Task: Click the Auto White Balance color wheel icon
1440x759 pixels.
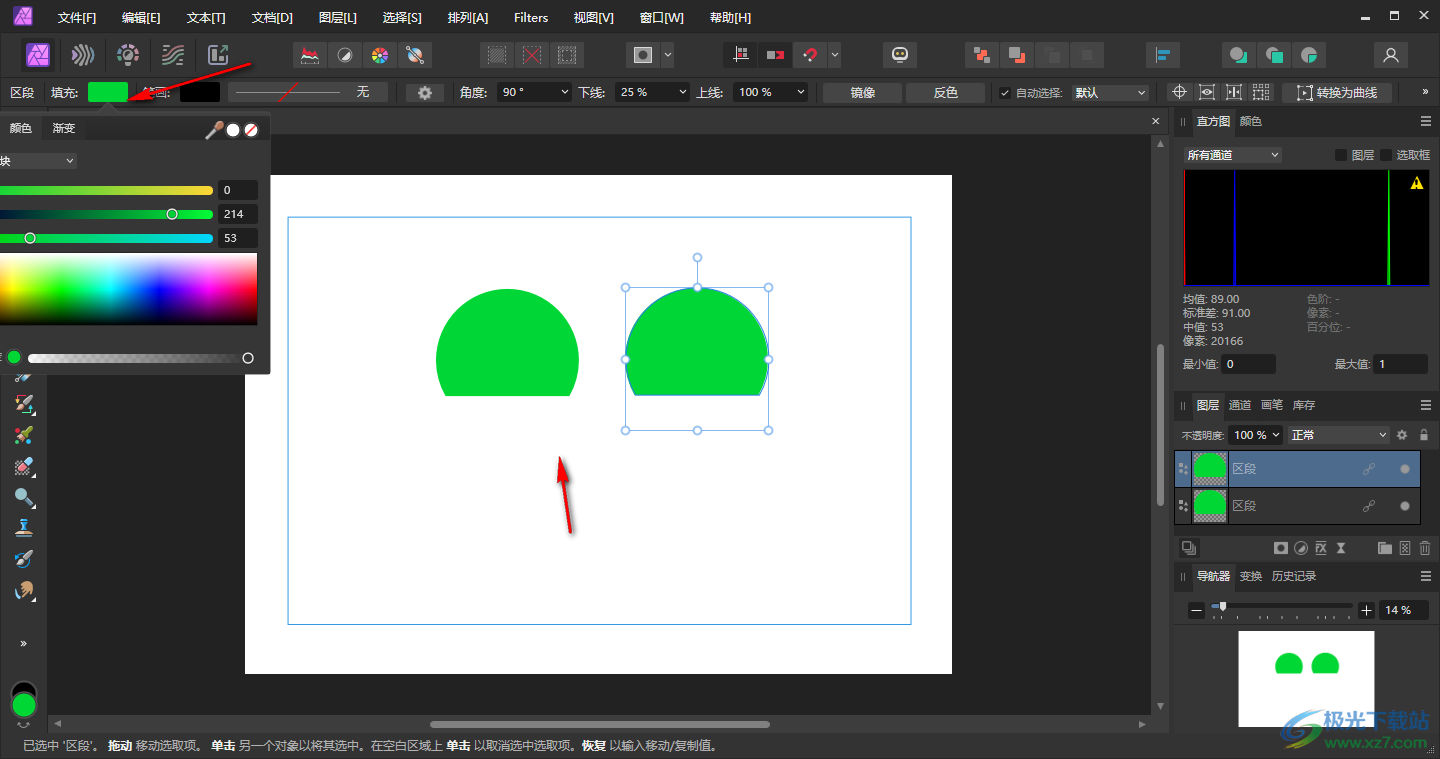Action: tap(379, 55)
